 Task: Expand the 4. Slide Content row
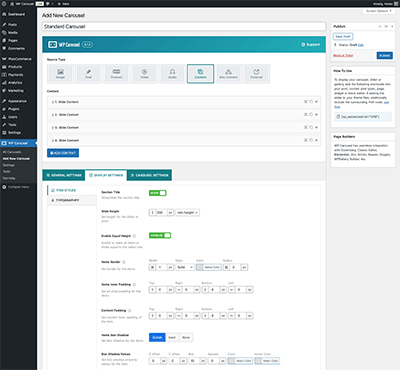(x=184, y=140)
